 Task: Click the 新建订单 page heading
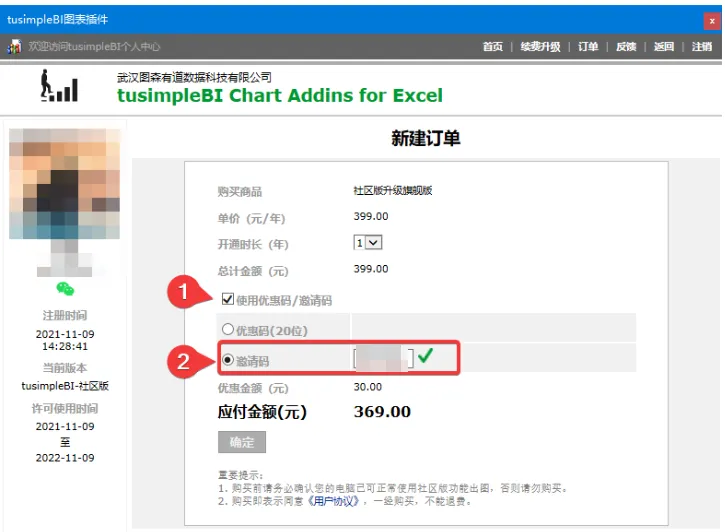tap(426, 138)
